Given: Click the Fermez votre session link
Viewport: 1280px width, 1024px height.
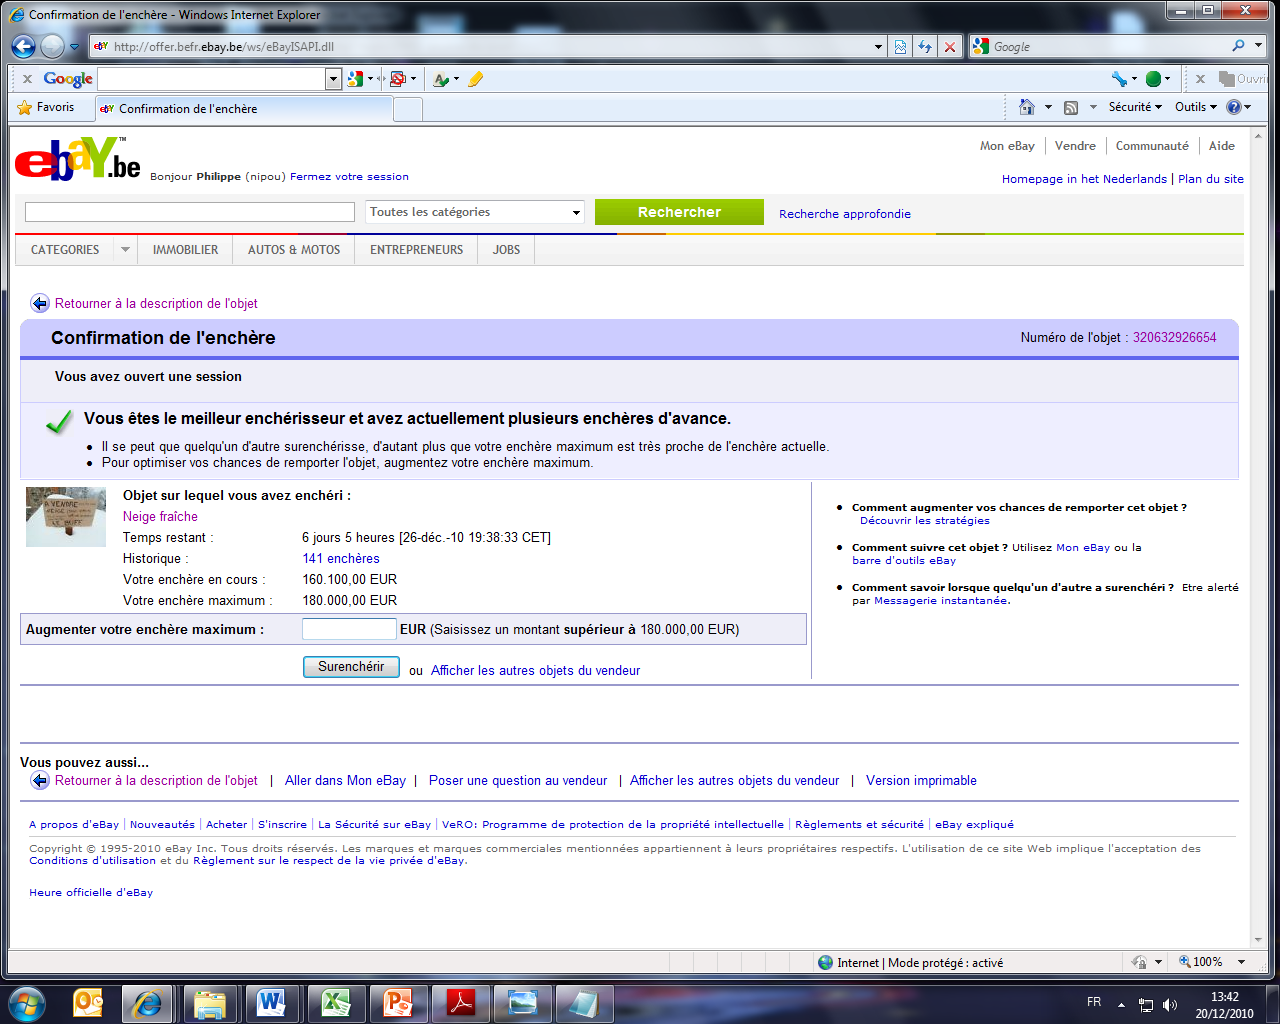Looking at the screenshot, I should [x=349, y=177].
